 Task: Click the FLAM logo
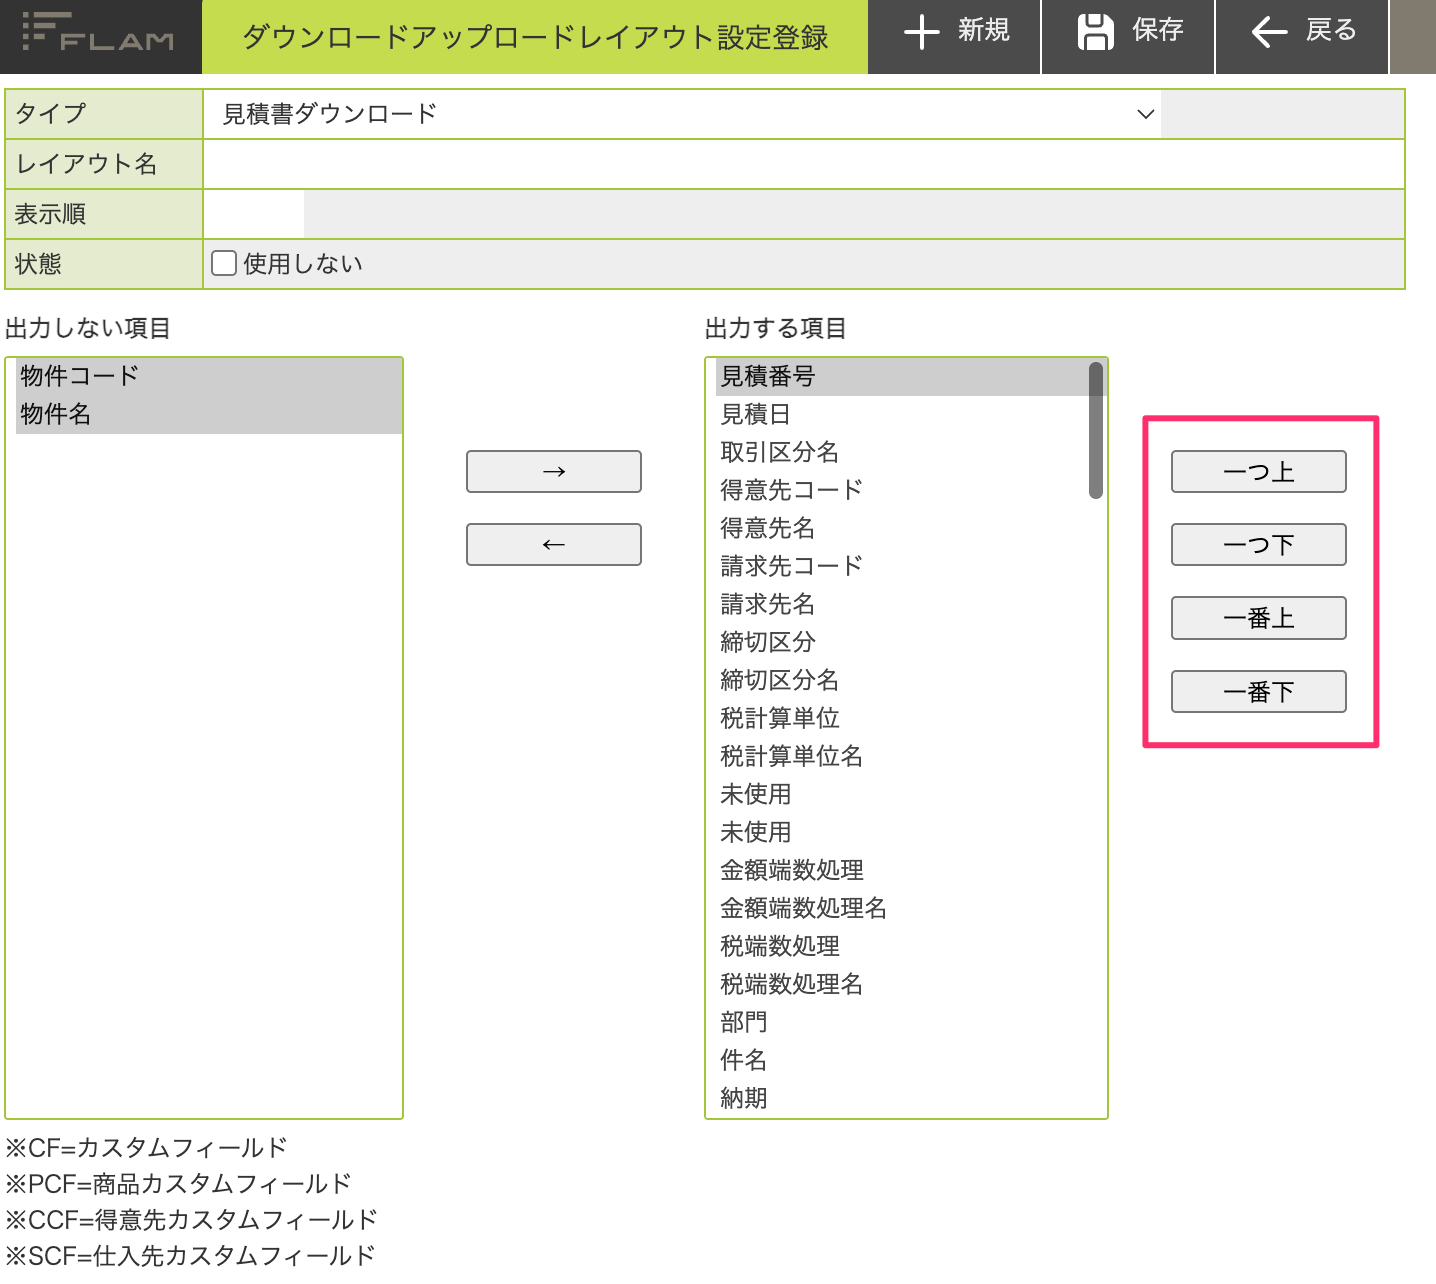pos(98,33)
